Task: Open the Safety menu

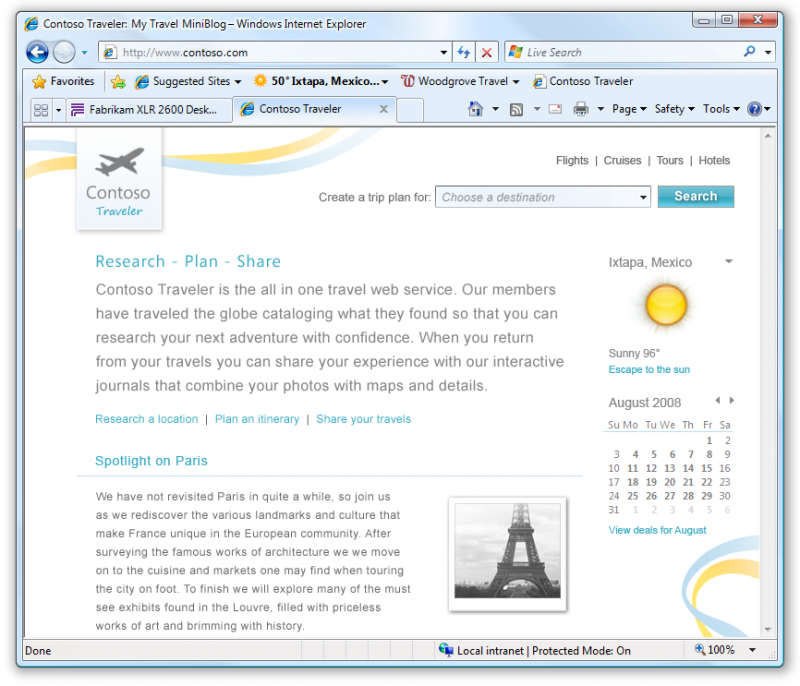Action: (674, 109)
